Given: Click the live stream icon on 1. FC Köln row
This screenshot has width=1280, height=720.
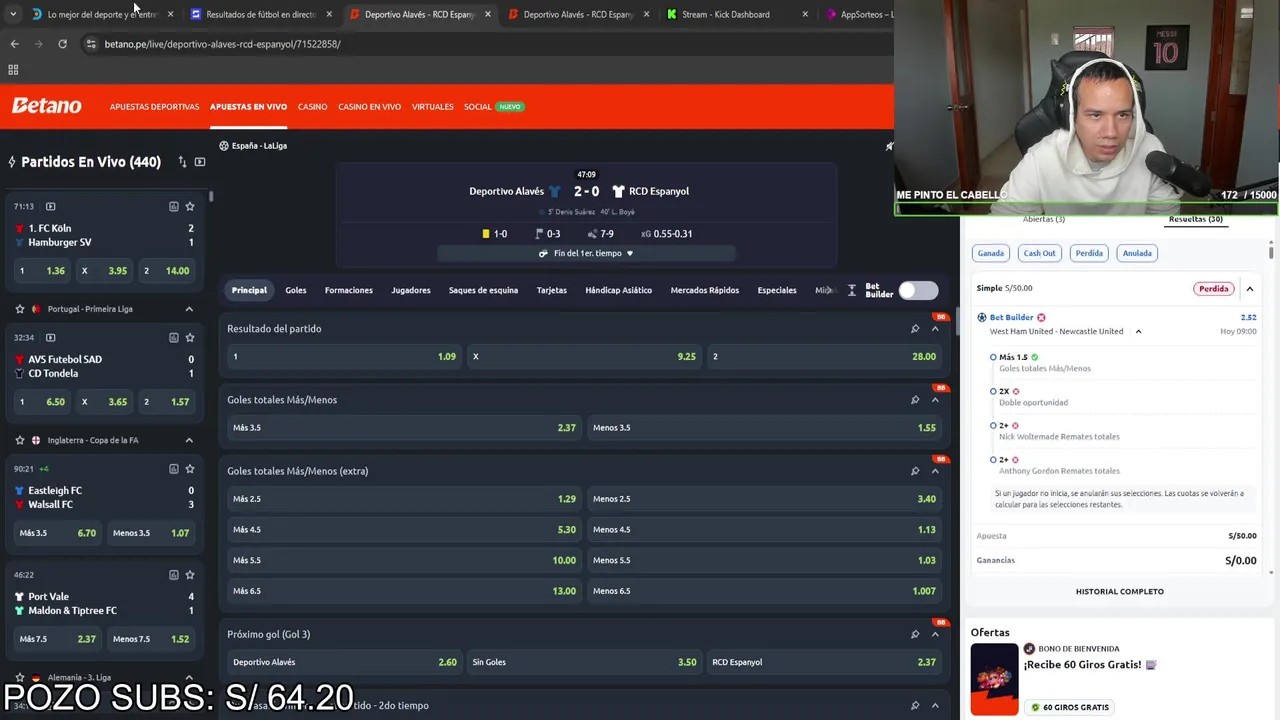Looking at the screenshot, I should (x=50, y=206).
